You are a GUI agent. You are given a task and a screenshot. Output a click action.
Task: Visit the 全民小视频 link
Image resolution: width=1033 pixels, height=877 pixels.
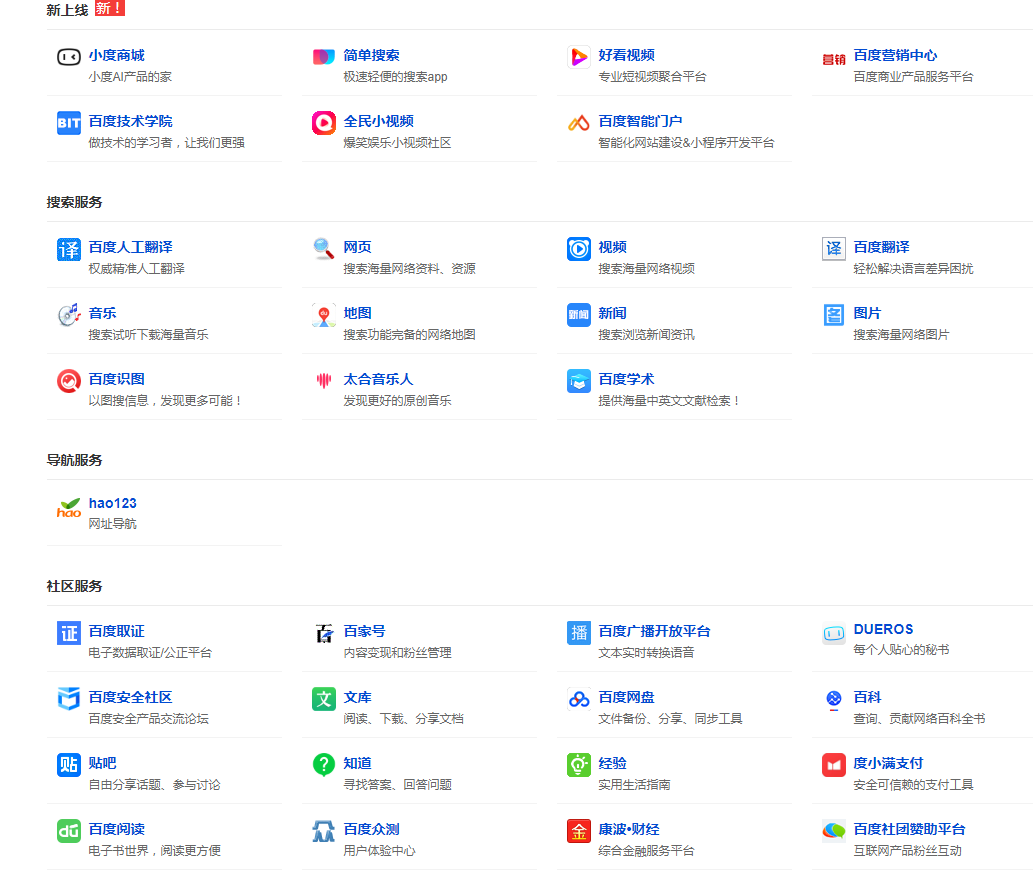(378, 121)
